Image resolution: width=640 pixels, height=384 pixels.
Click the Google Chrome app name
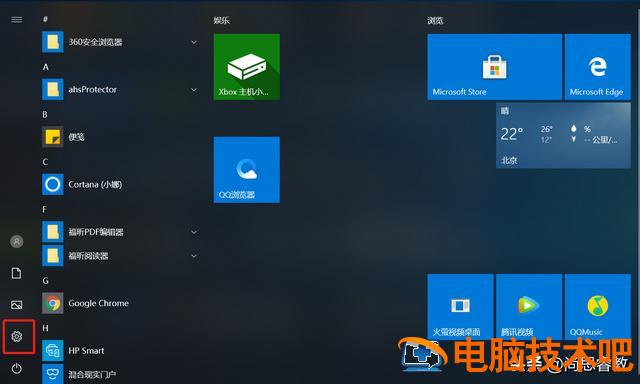coord(98,303)
